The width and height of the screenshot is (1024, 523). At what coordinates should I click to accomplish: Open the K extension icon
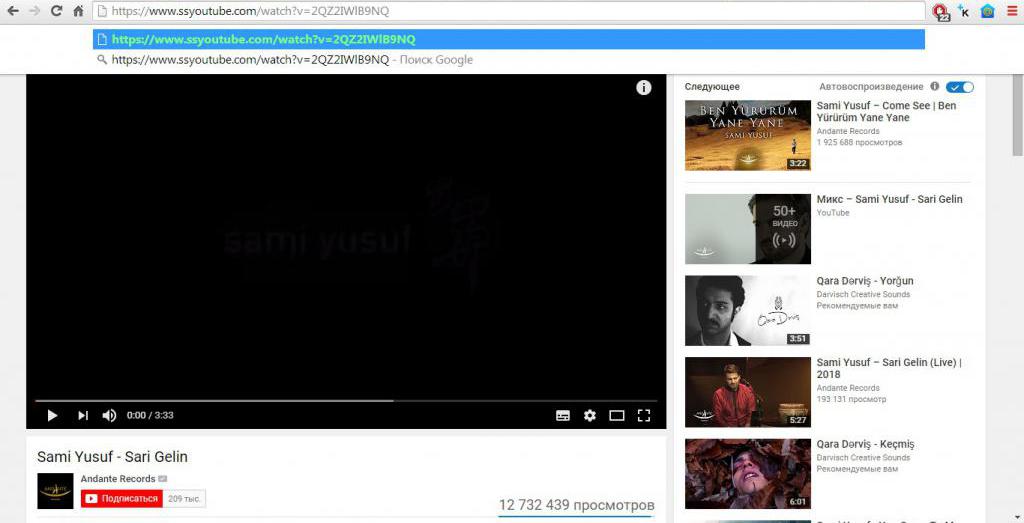(964, 11)
